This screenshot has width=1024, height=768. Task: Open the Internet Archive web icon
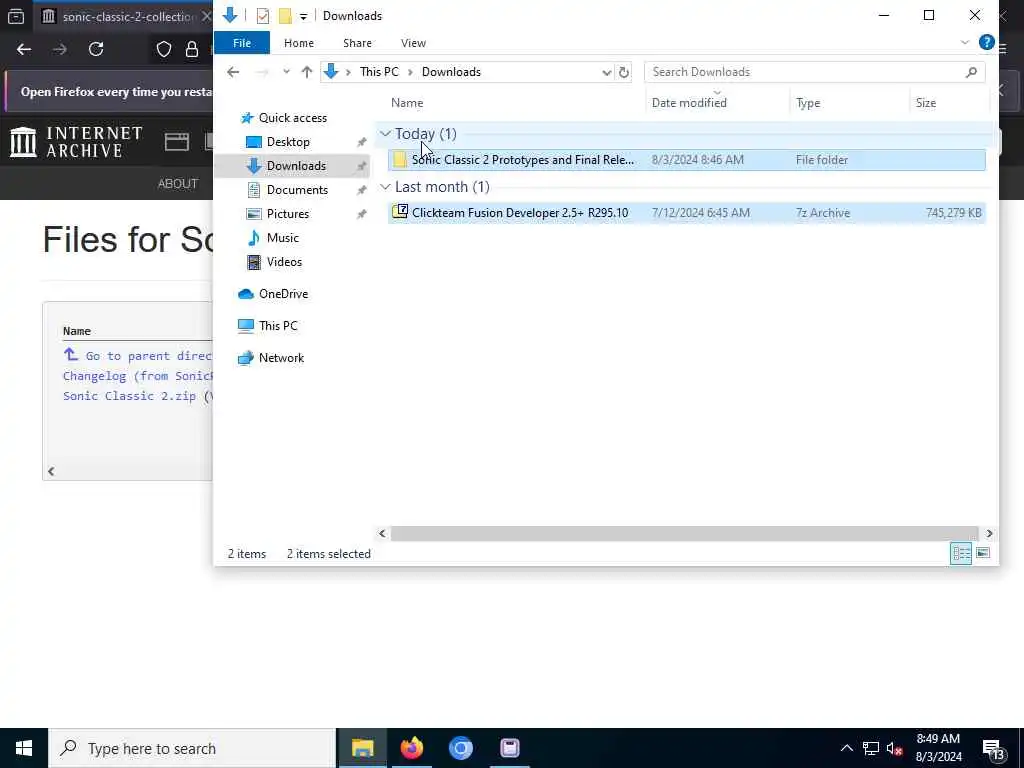[x=176, y=142]
